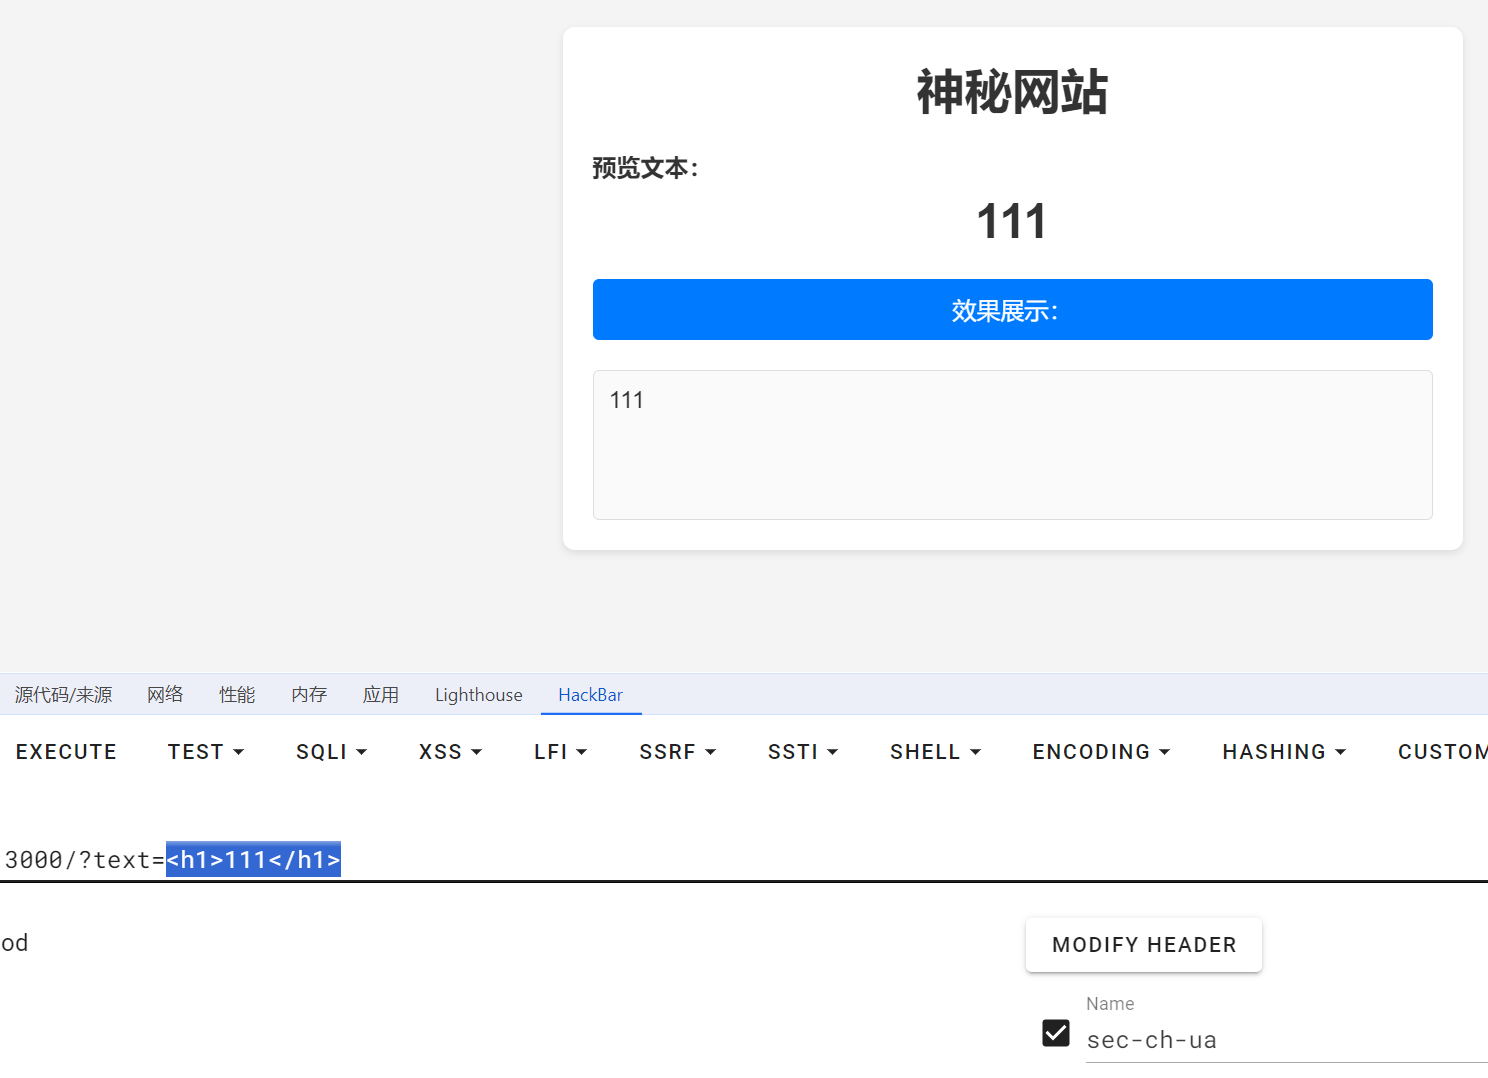The image size is (1488, 1078).
Task: Expand the LFI dropdown menu
Action: [561, 752]
